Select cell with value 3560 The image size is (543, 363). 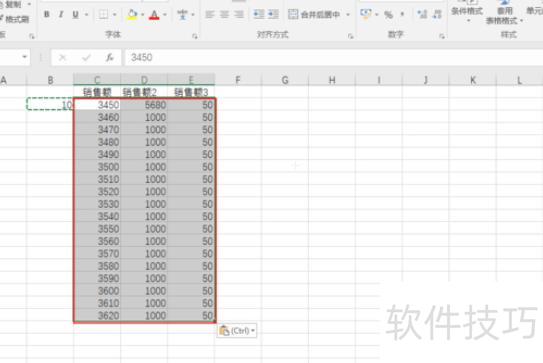point(97,241)
